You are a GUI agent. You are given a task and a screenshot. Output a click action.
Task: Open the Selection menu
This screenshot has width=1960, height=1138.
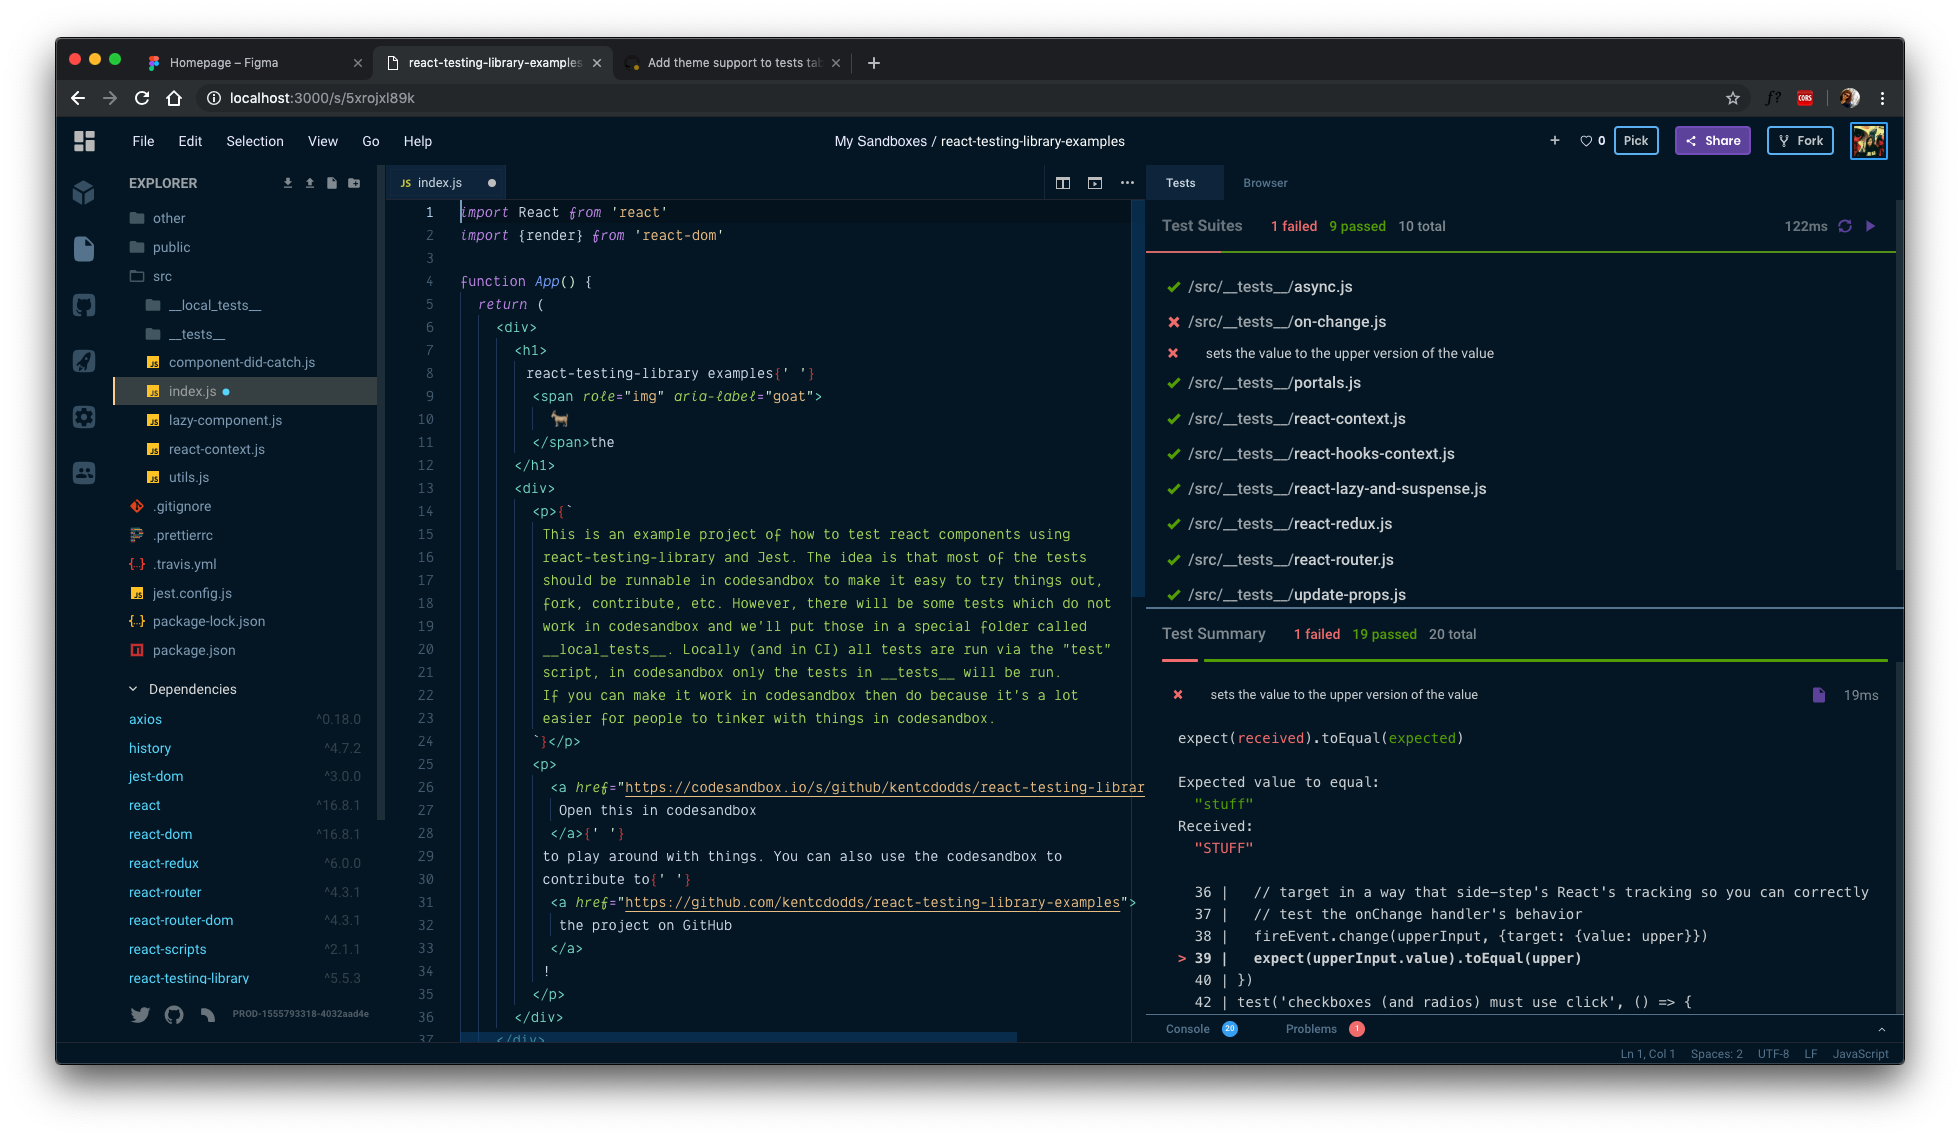coord(254,141)
